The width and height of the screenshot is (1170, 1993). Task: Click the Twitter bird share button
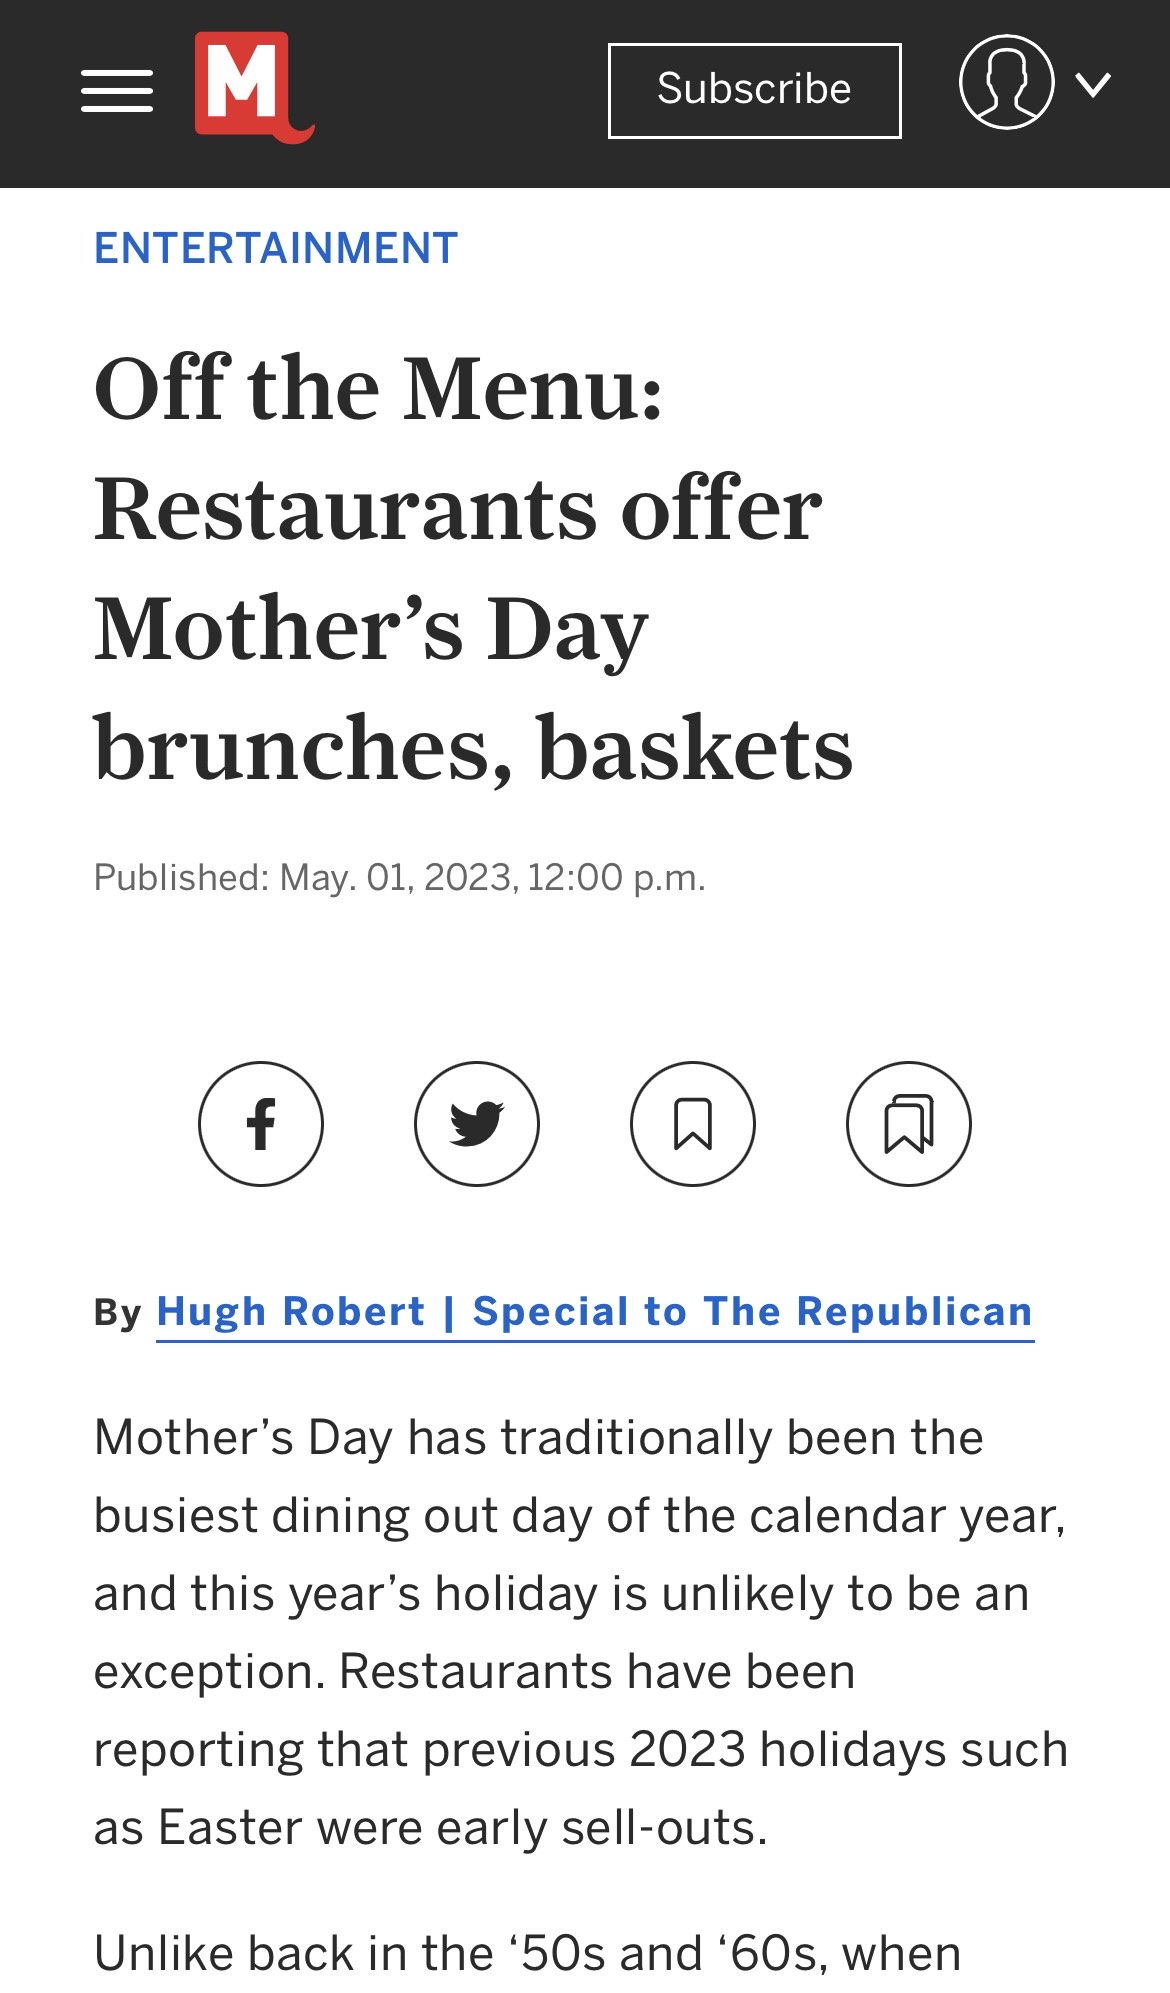[477, 1123]
